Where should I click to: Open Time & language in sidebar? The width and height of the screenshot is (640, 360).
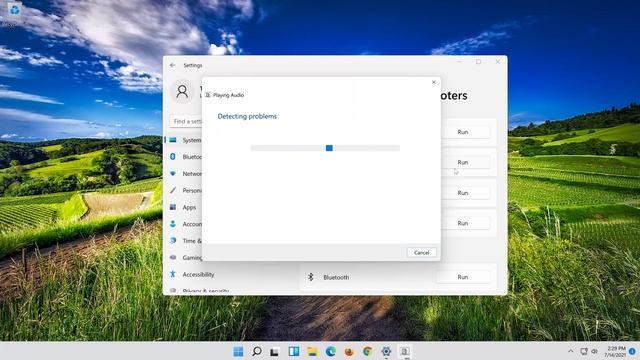(x=185, y=241)
